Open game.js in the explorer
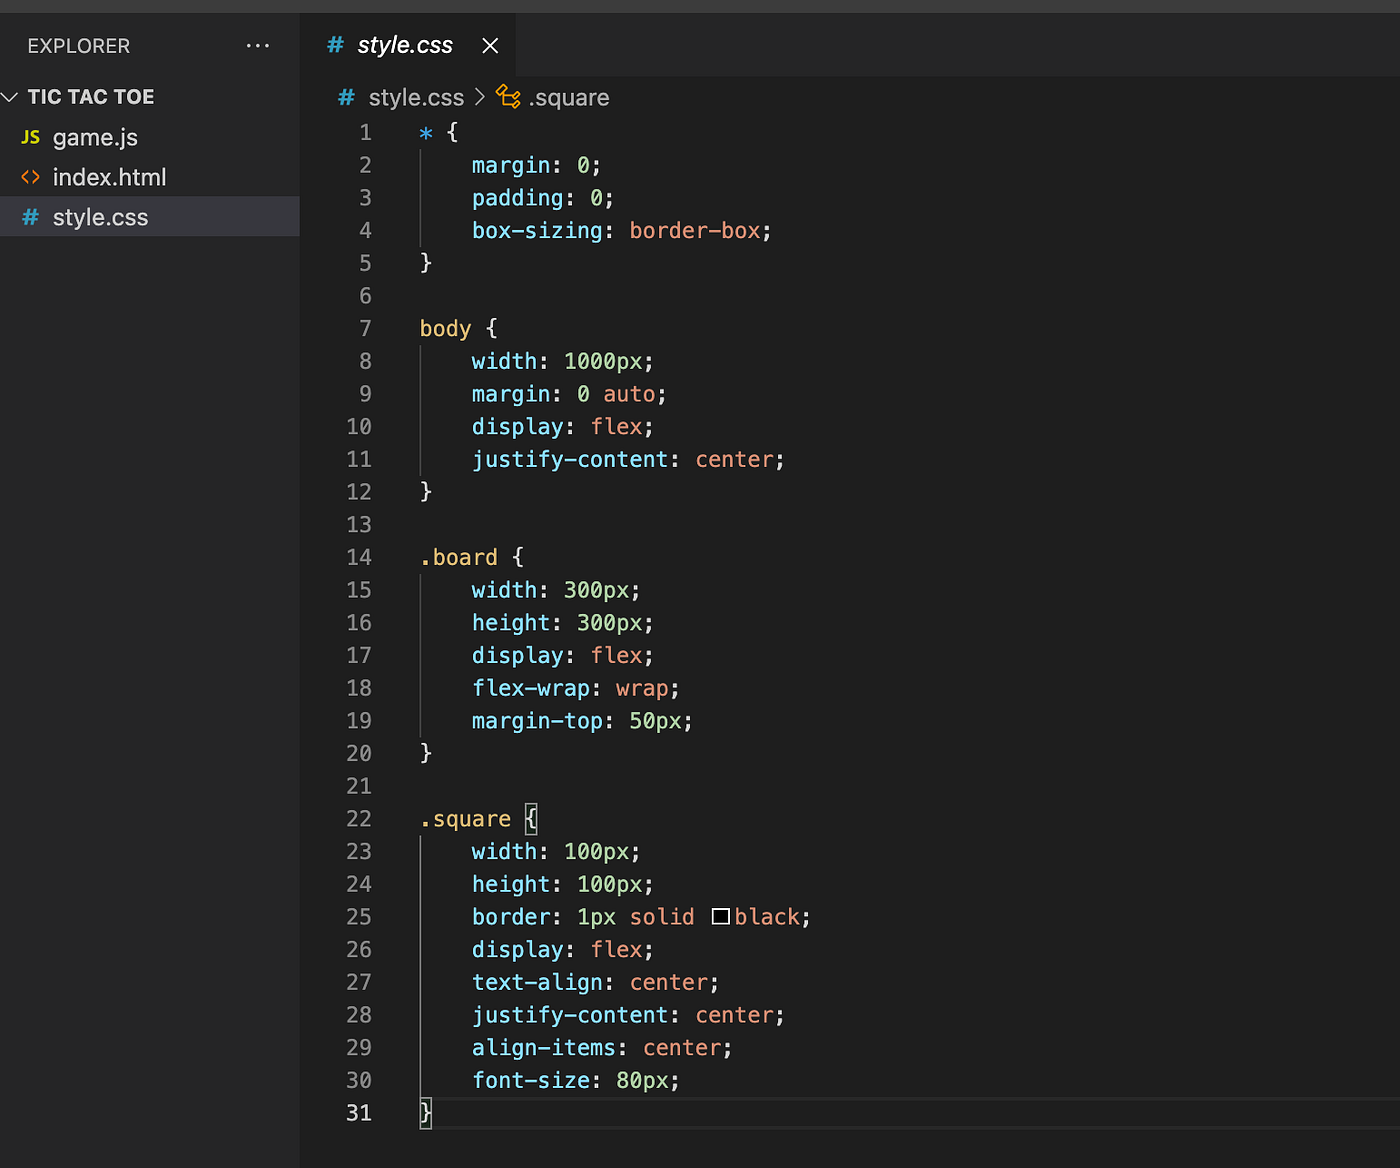The image size is (1400, 1168). tap(95, 137)
